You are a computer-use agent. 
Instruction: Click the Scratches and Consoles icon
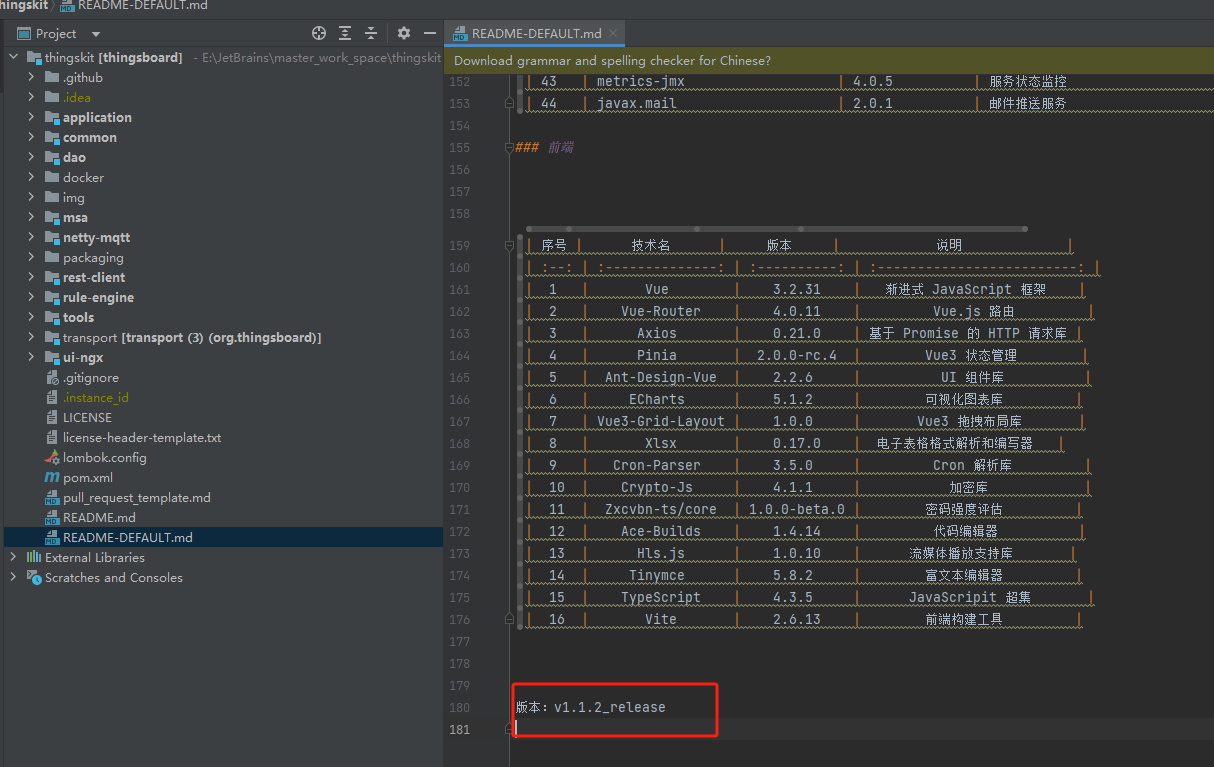click(x=34, y=577)
